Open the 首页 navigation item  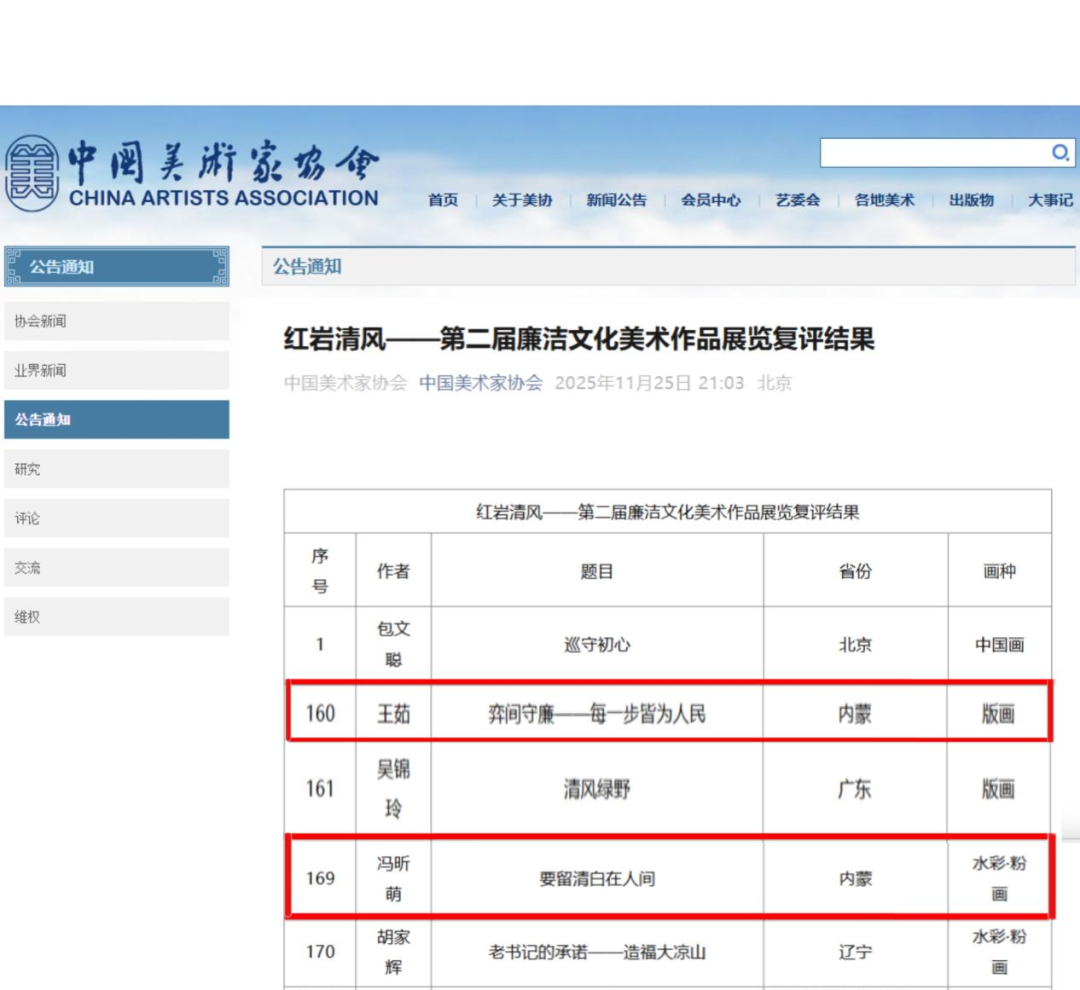[442, 200]
